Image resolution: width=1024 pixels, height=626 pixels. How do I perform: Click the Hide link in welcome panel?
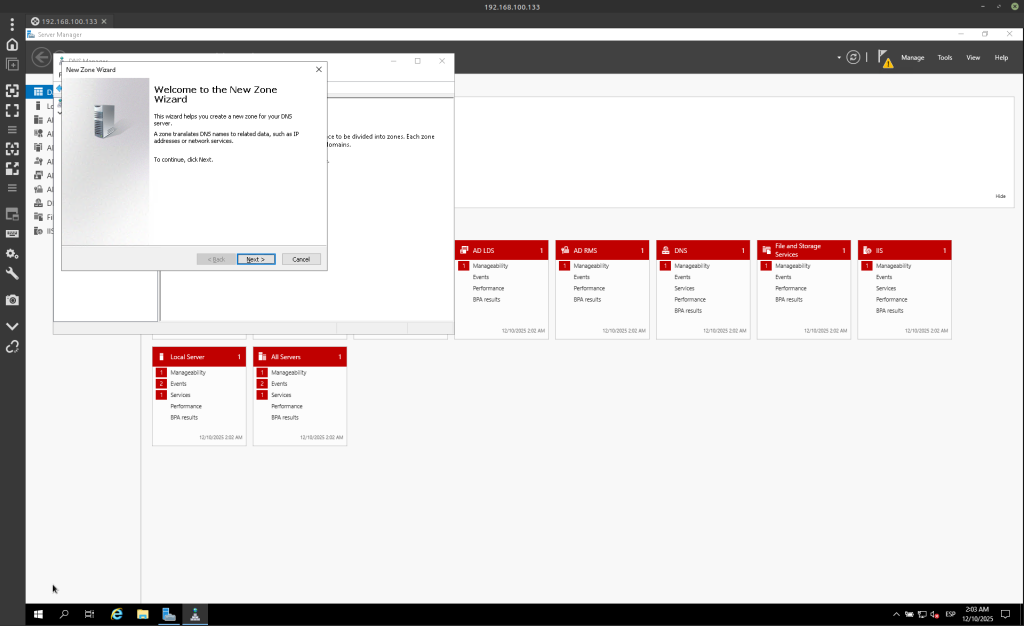pos(1000,196)
